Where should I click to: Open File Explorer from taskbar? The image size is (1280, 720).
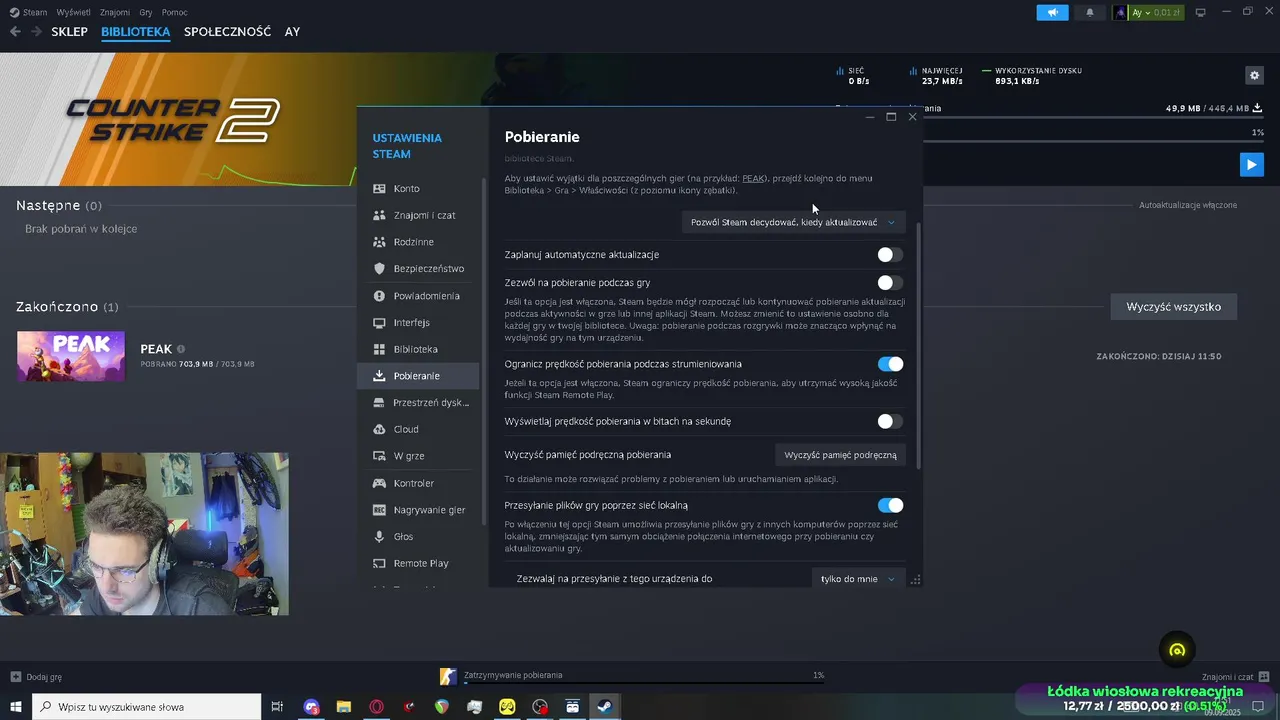(x=344, y=707)
